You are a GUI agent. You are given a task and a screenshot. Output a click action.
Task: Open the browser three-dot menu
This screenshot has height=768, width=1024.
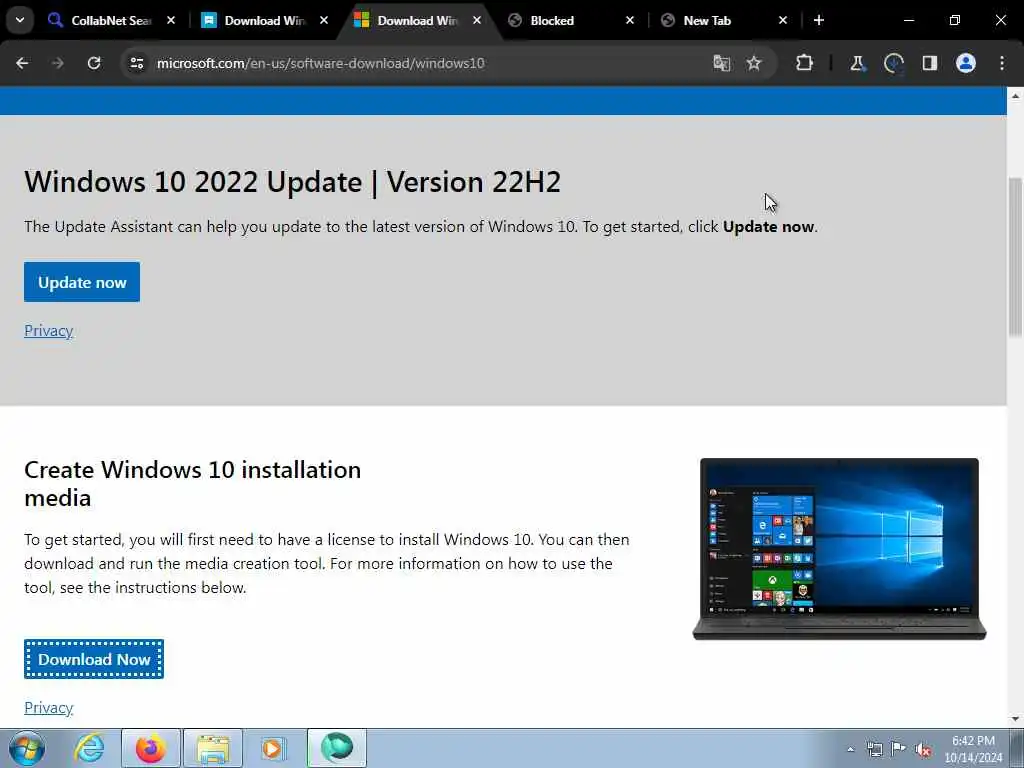tap(1002, 63)
